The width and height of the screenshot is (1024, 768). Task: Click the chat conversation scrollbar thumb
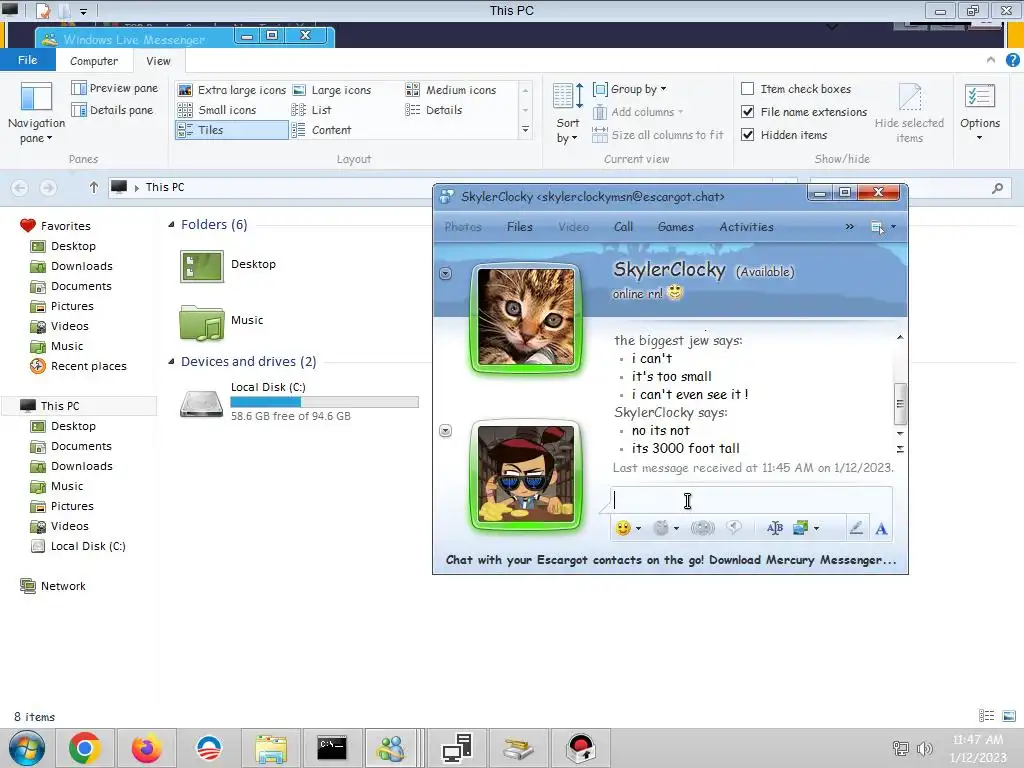[900, 403]
